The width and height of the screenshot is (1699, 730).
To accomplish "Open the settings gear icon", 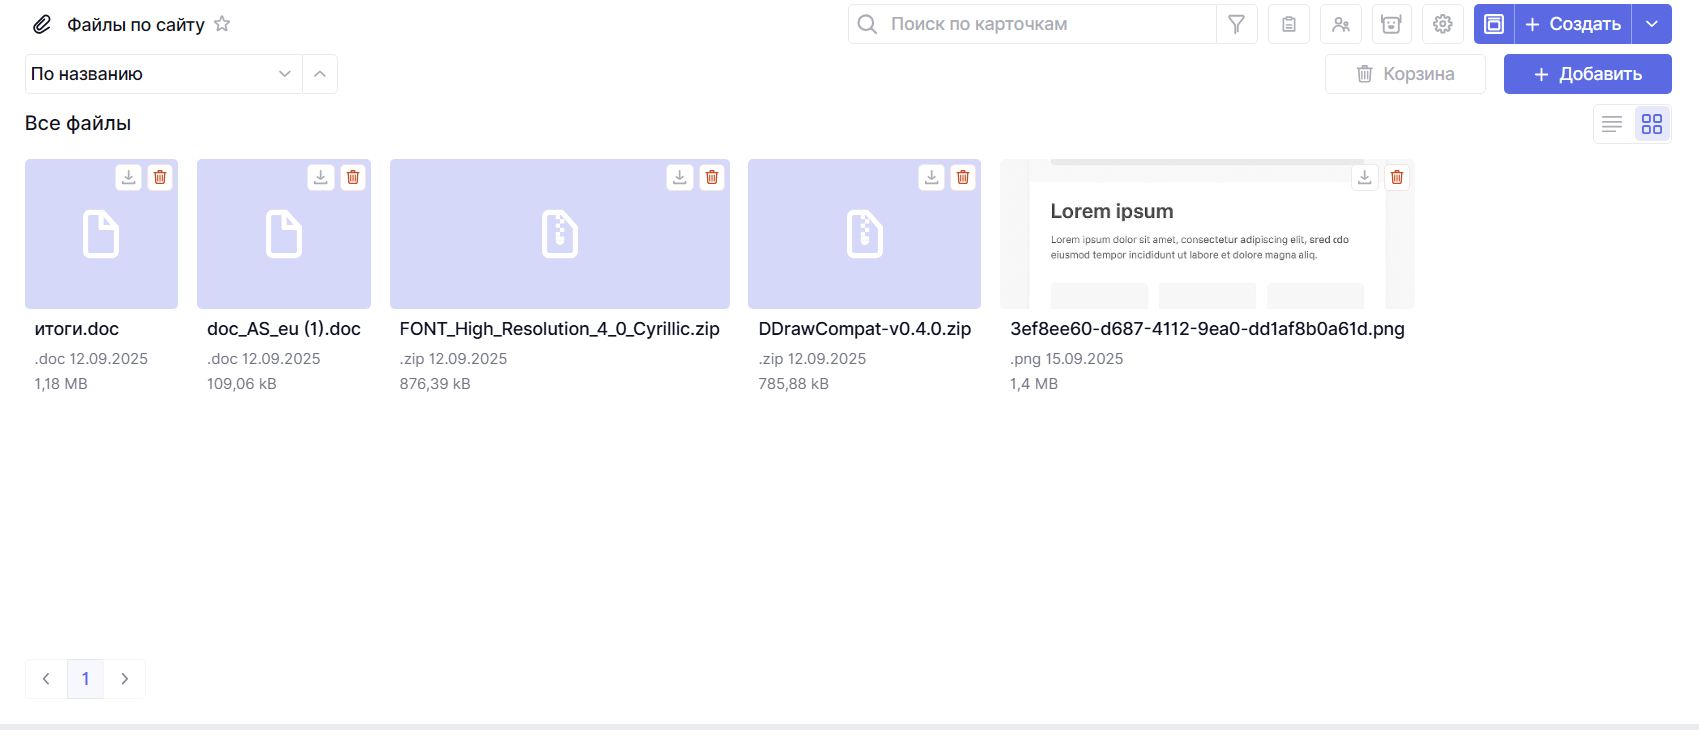I will point(1442,24).
